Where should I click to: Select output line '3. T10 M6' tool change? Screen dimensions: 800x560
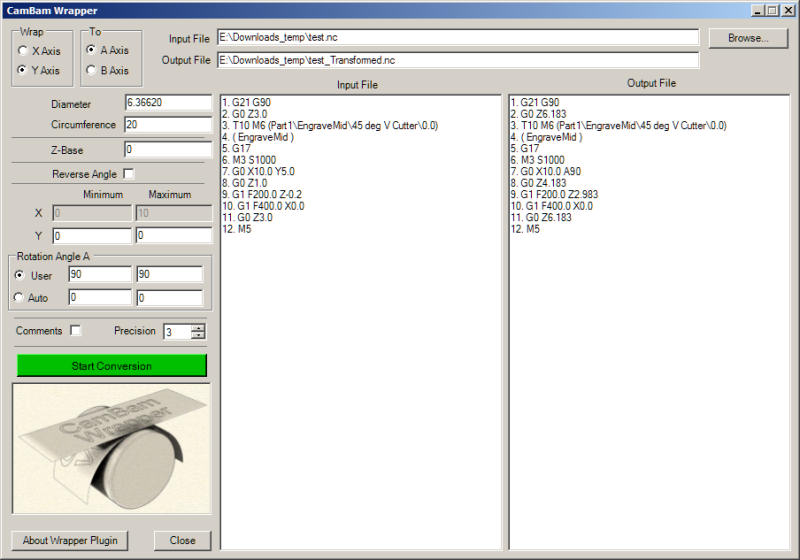[619, 125]
